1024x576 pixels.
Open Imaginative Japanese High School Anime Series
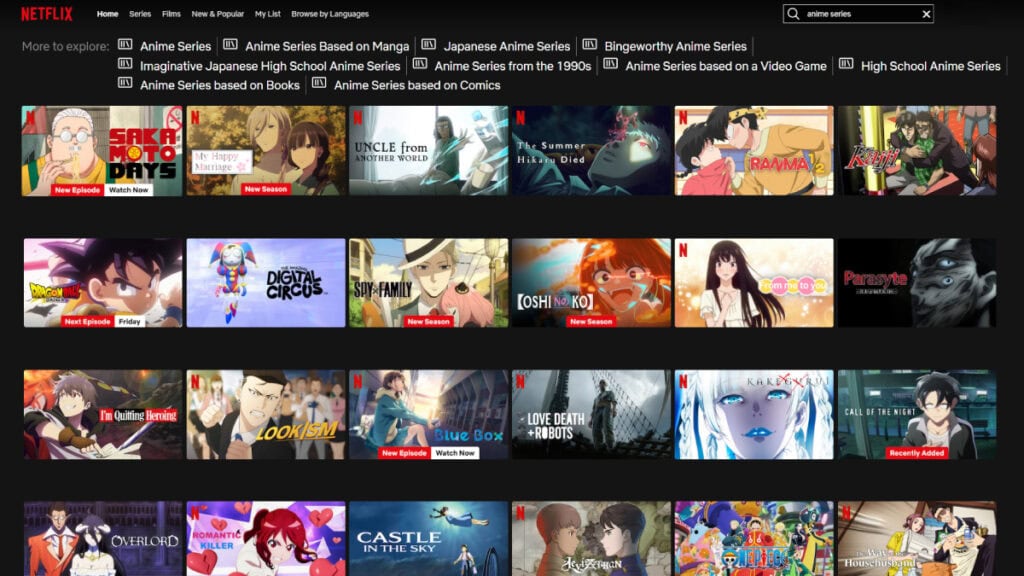(270, 66)
